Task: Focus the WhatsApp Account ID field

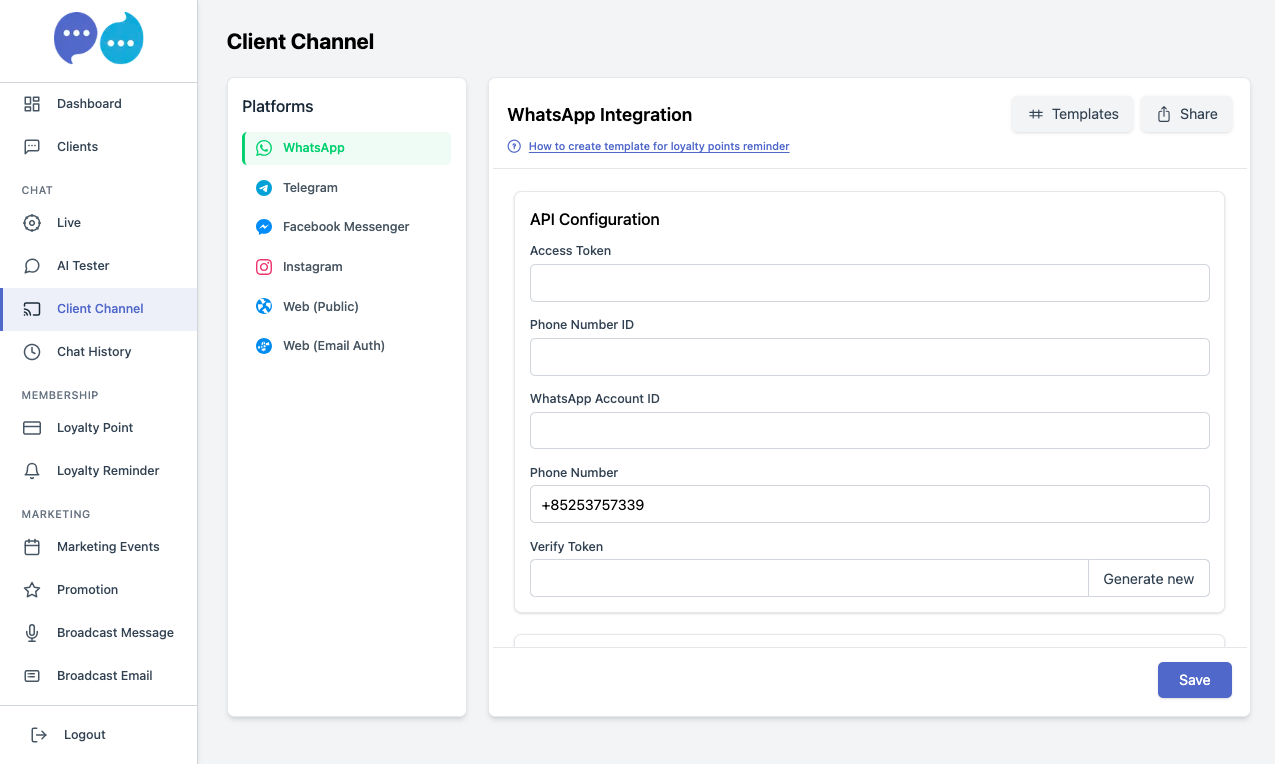Action: point(870,431)
